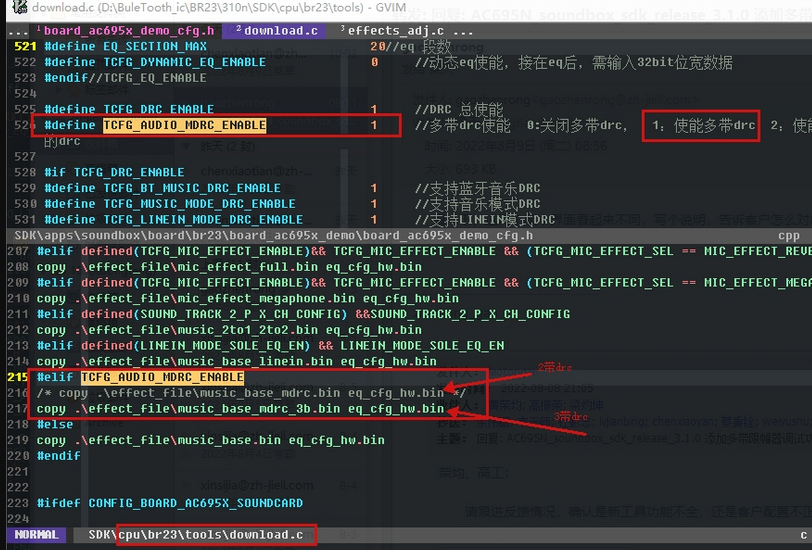The image size is (812, 550).
Task: Click the value 1 on the TCFG_AUDIO_MDRC_ENABLE define line
Action: coord(374,125)
